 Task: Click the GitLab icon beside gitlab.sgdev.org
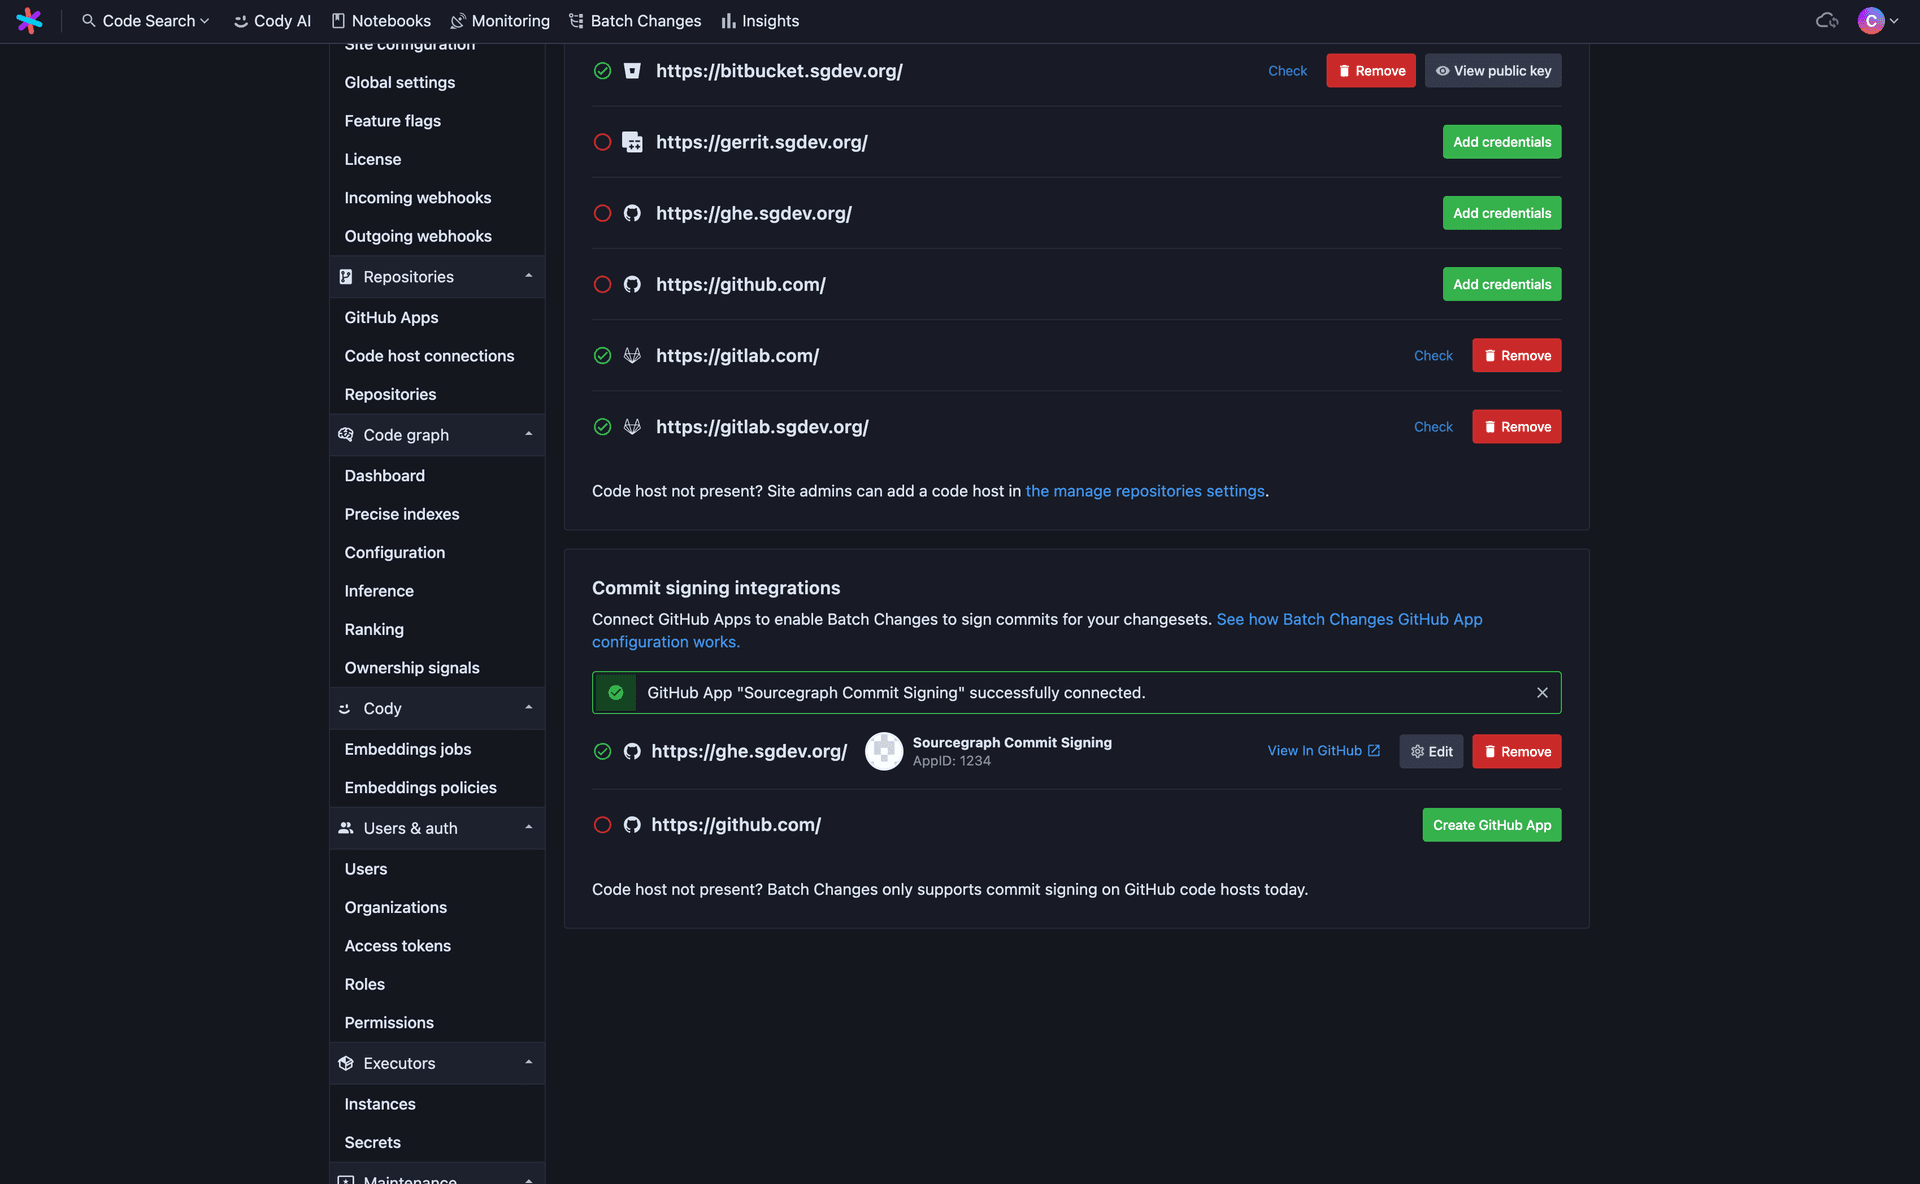click(632, 426)
